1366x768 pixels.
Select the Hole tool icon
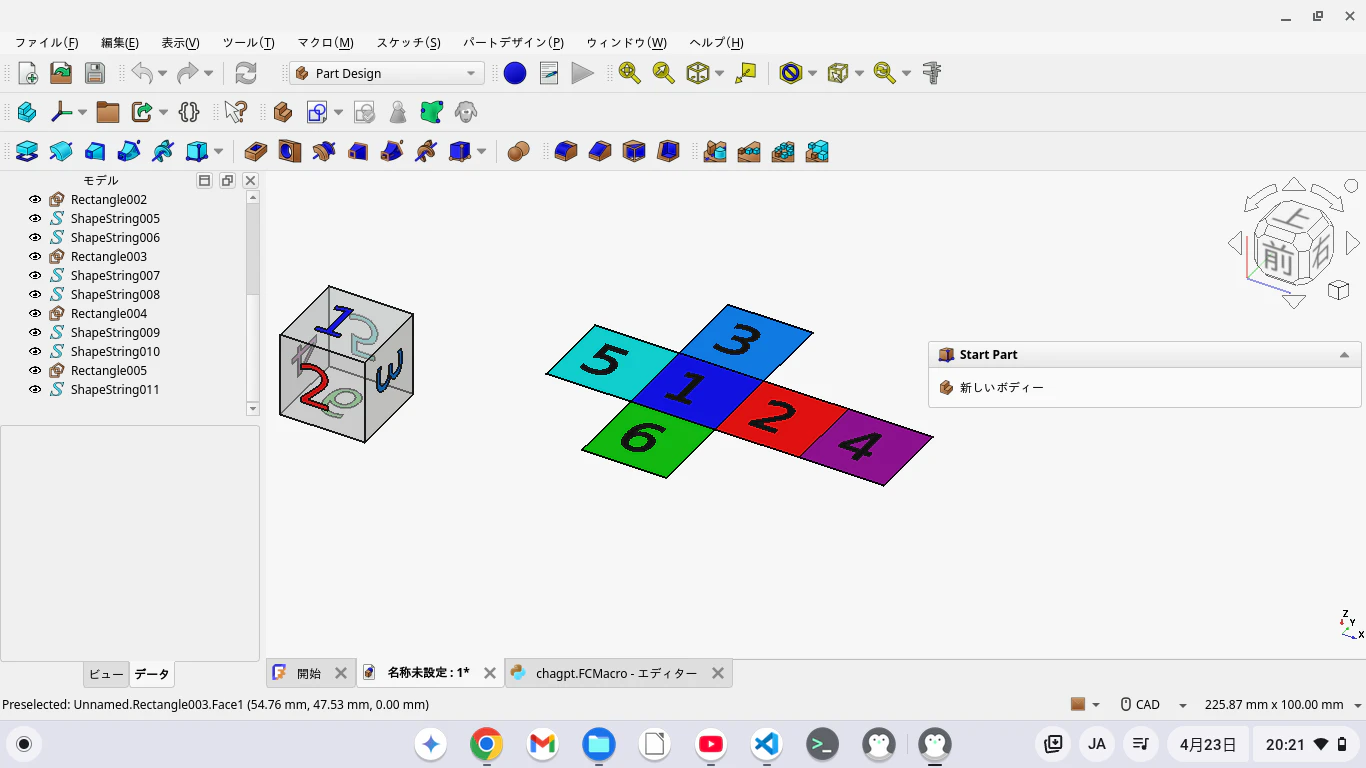[x=290, y=151]
